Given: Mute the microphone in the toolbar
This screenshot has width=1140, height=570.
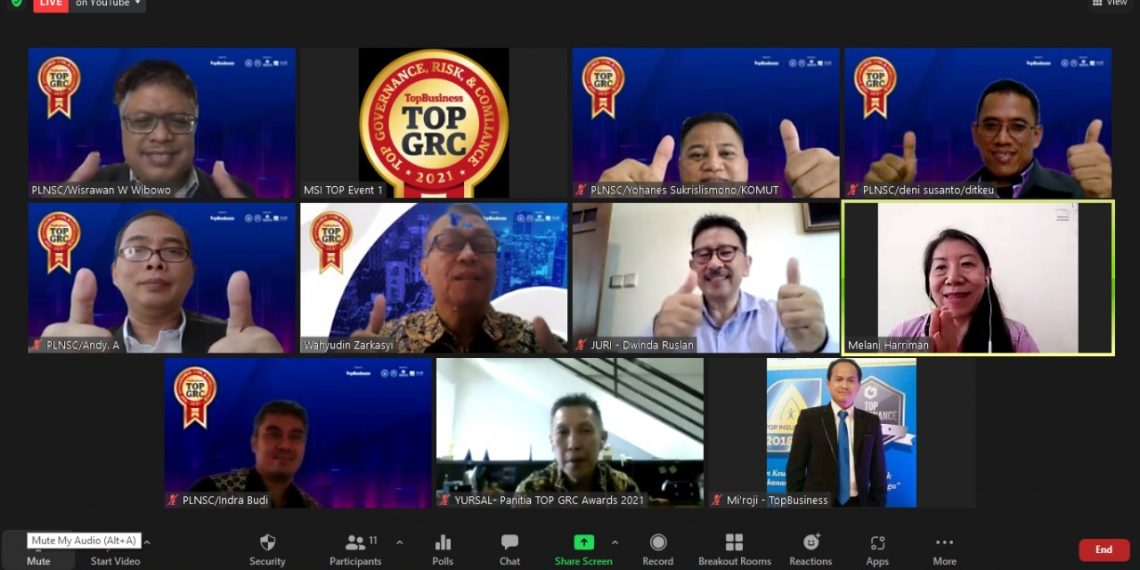Looking at the screenshot, I should [39, 552].
